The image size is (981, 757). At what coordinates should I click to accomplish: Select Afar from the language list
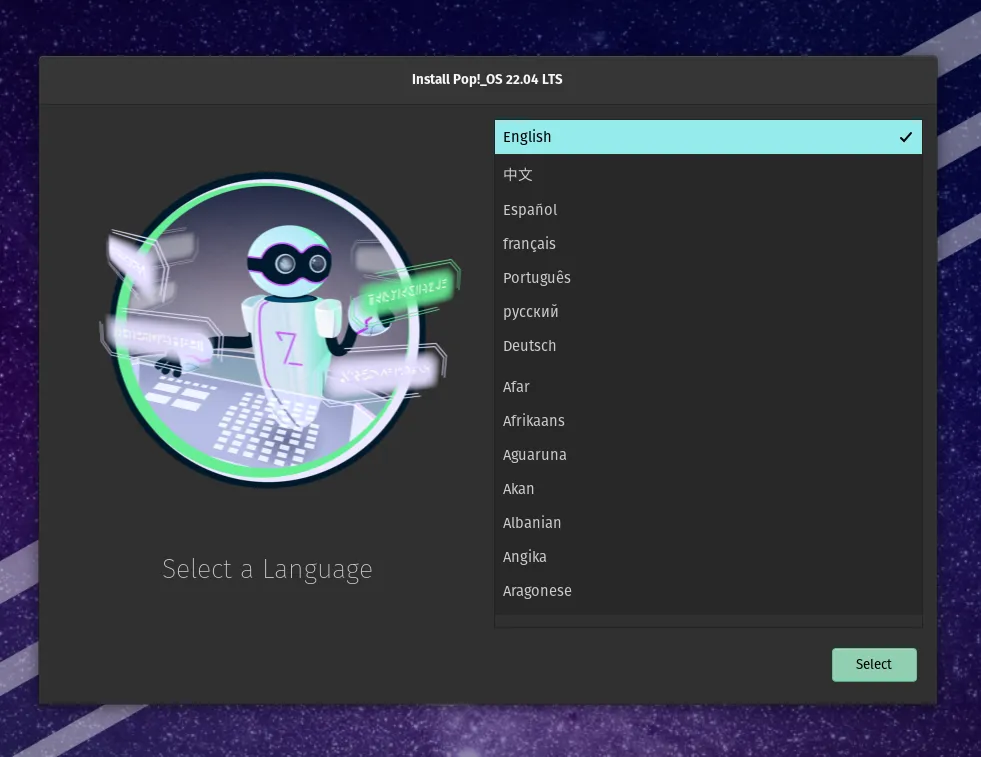tap(516, 387)
